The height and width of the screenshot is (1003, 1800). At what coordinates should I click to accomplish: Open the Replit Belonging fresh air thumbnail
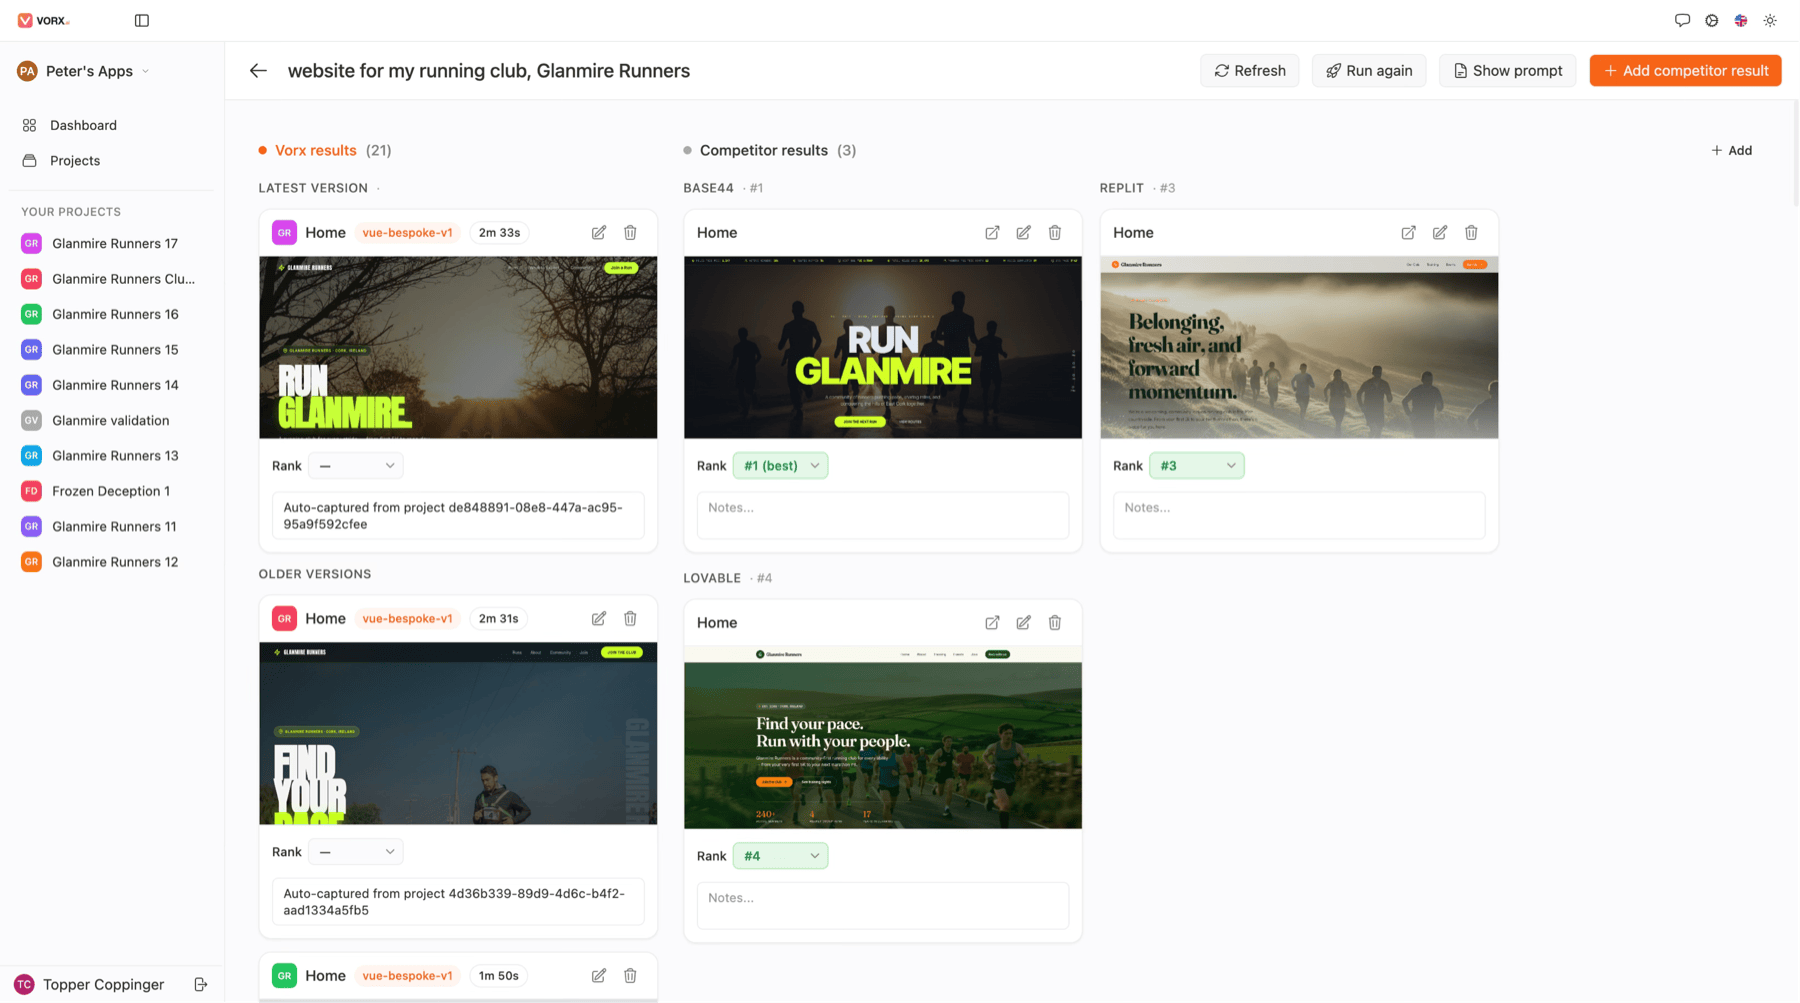tap(1299, 348)
